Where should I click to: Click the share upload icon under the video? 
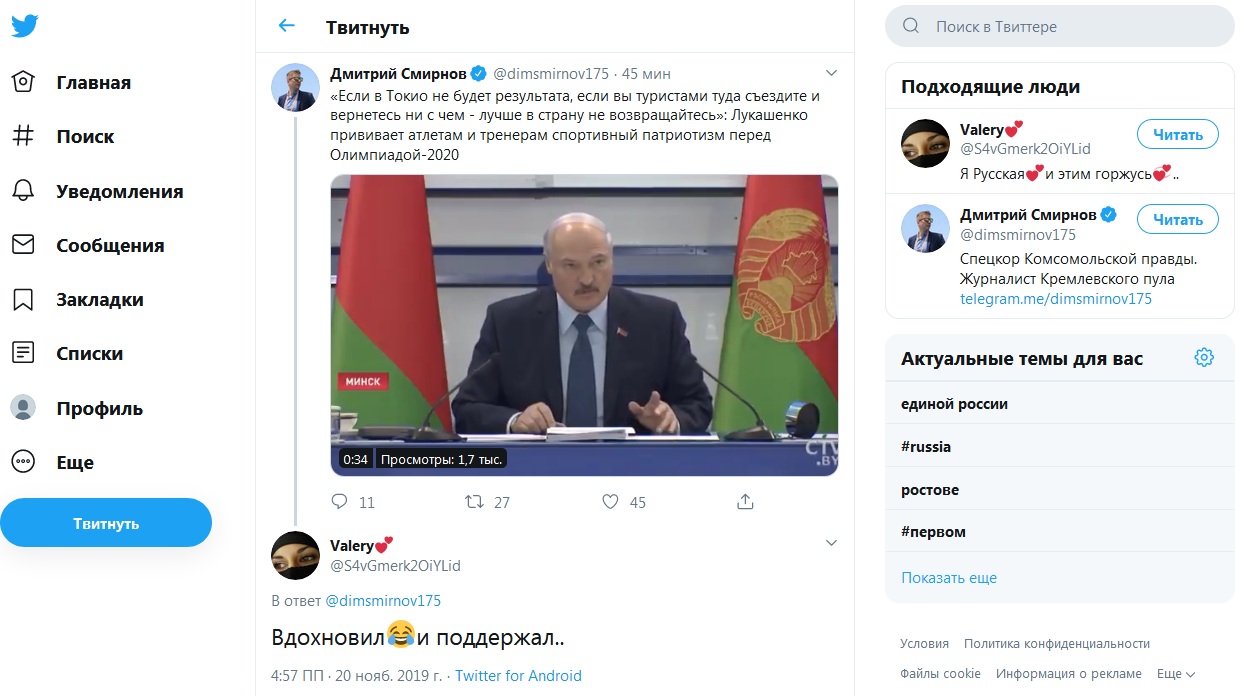click(745, 502)
